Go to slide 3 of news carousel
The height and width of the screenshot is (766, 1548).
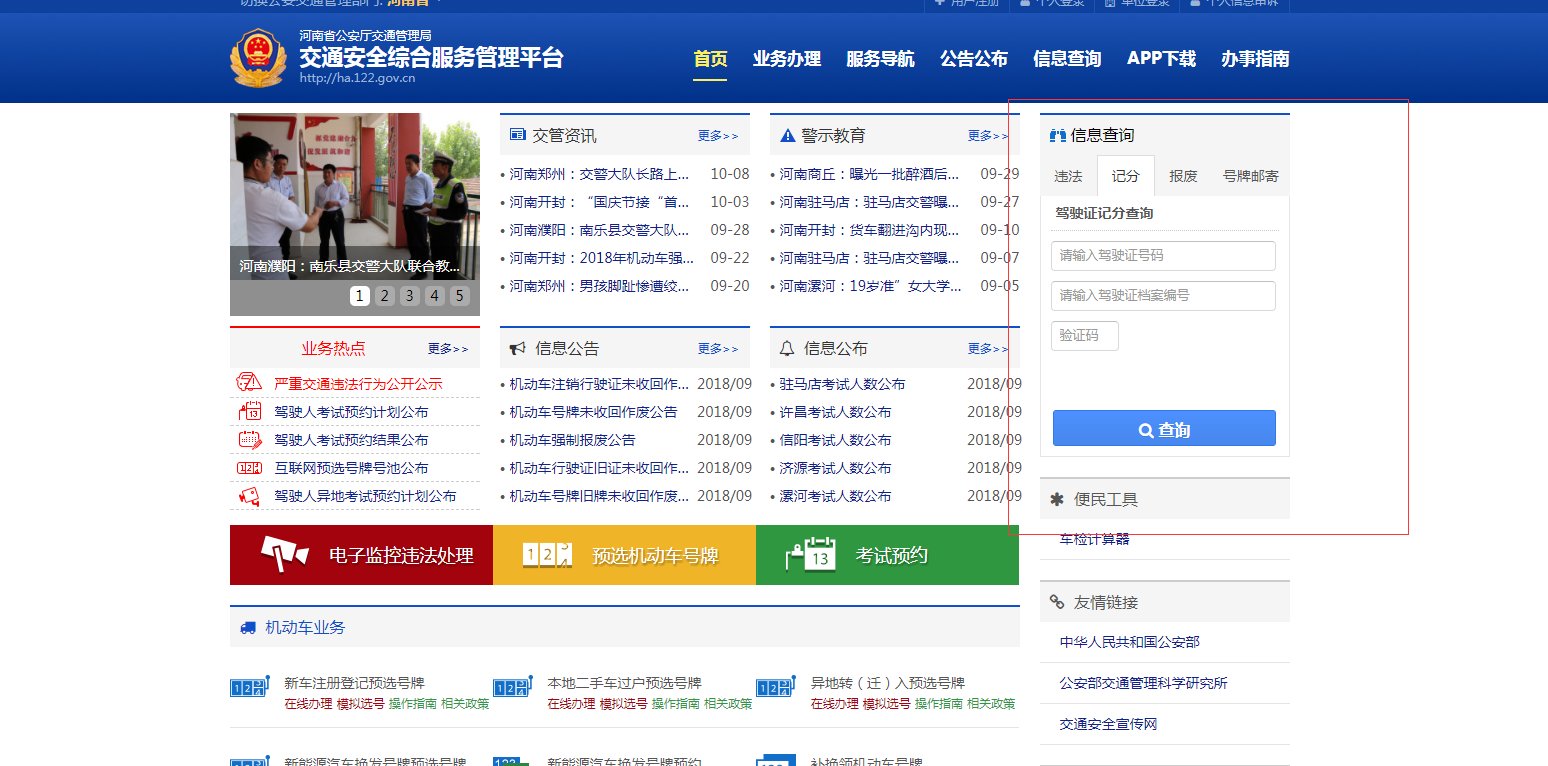click(410, 296)
